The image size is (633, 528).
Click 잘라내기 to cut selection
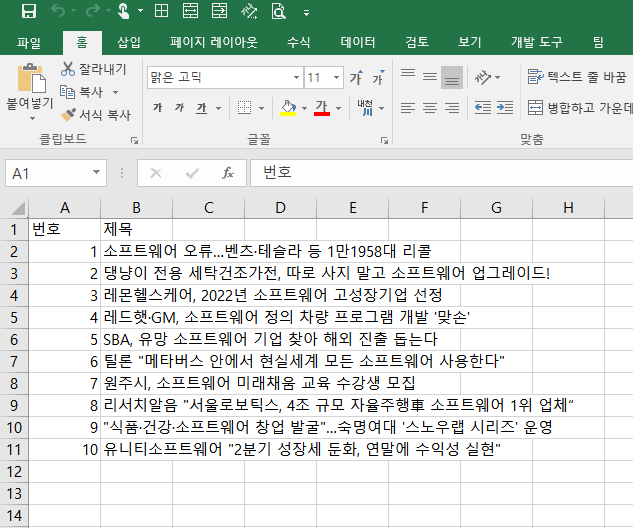(x=94, y=69)
